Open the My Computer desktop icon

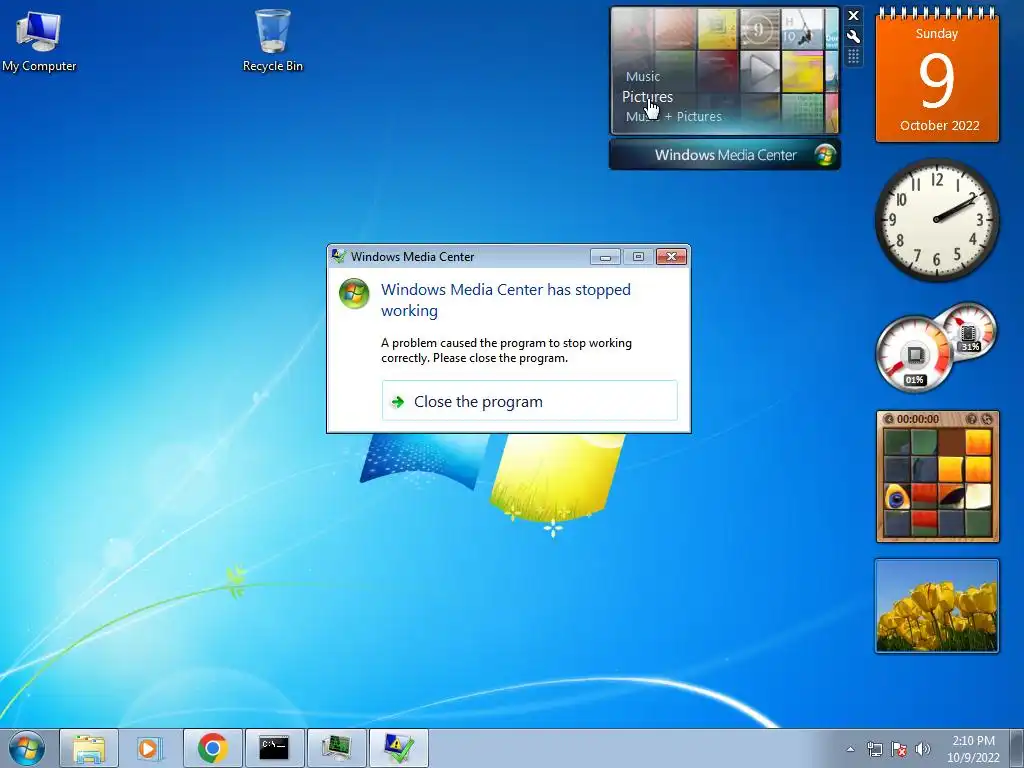pos(39,40)
